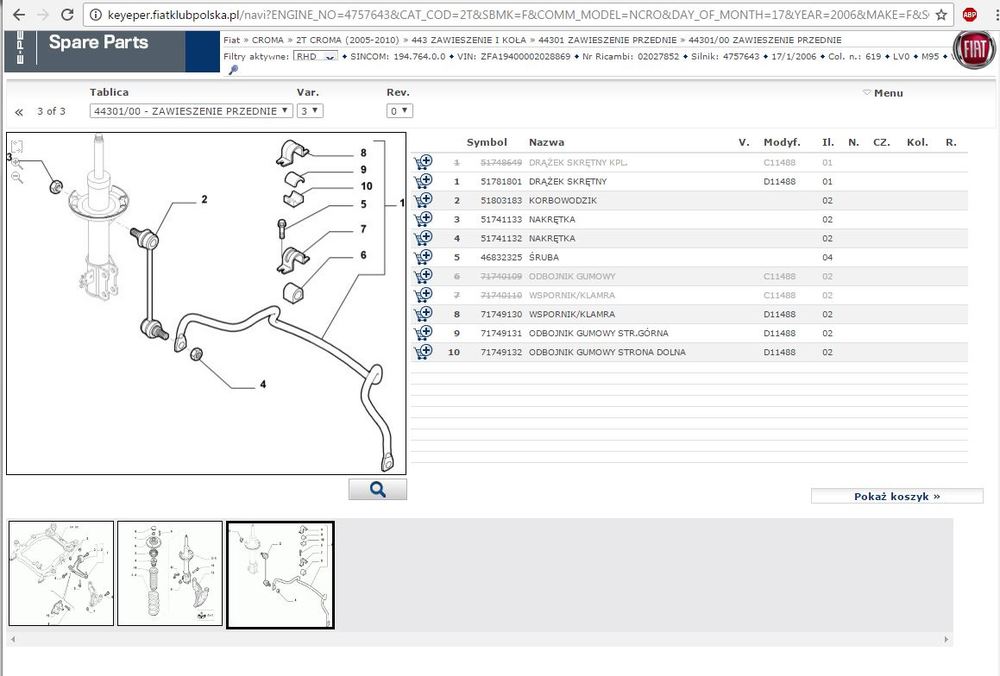The height and width of the screenshot is (676, 1000).
Task: Click the Nazwa column header
Action: [x=547, y=142]
